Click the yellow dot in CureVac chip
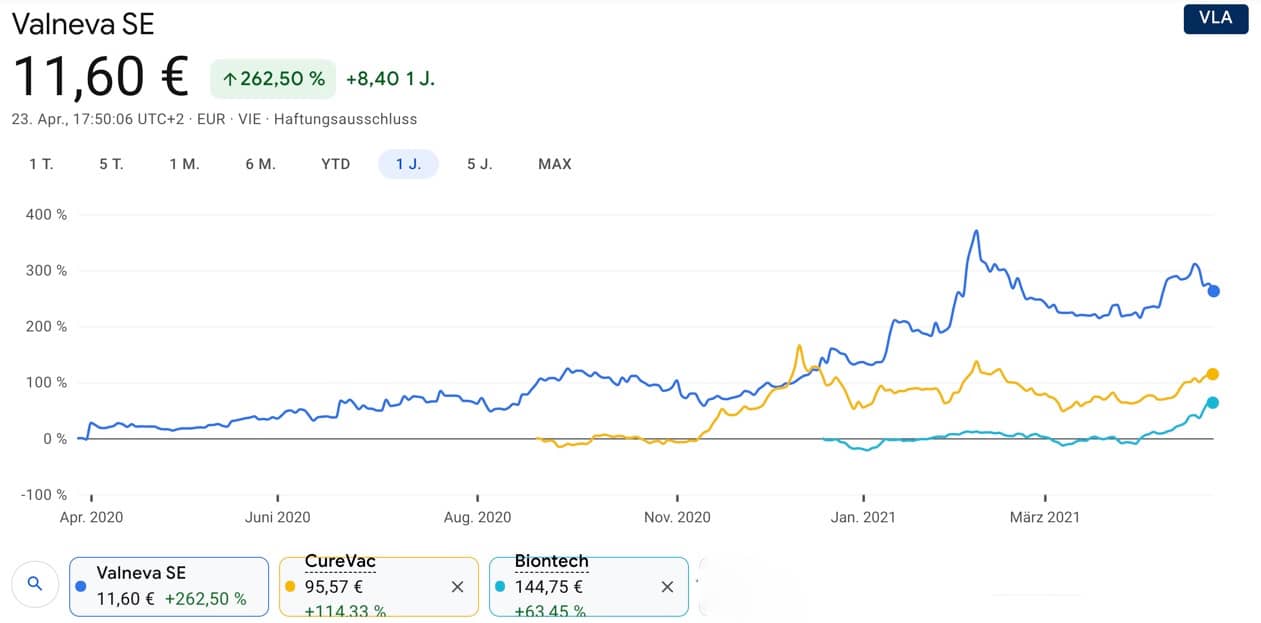The height and width of the screenshot is (623, 1261). click(291, 586)
